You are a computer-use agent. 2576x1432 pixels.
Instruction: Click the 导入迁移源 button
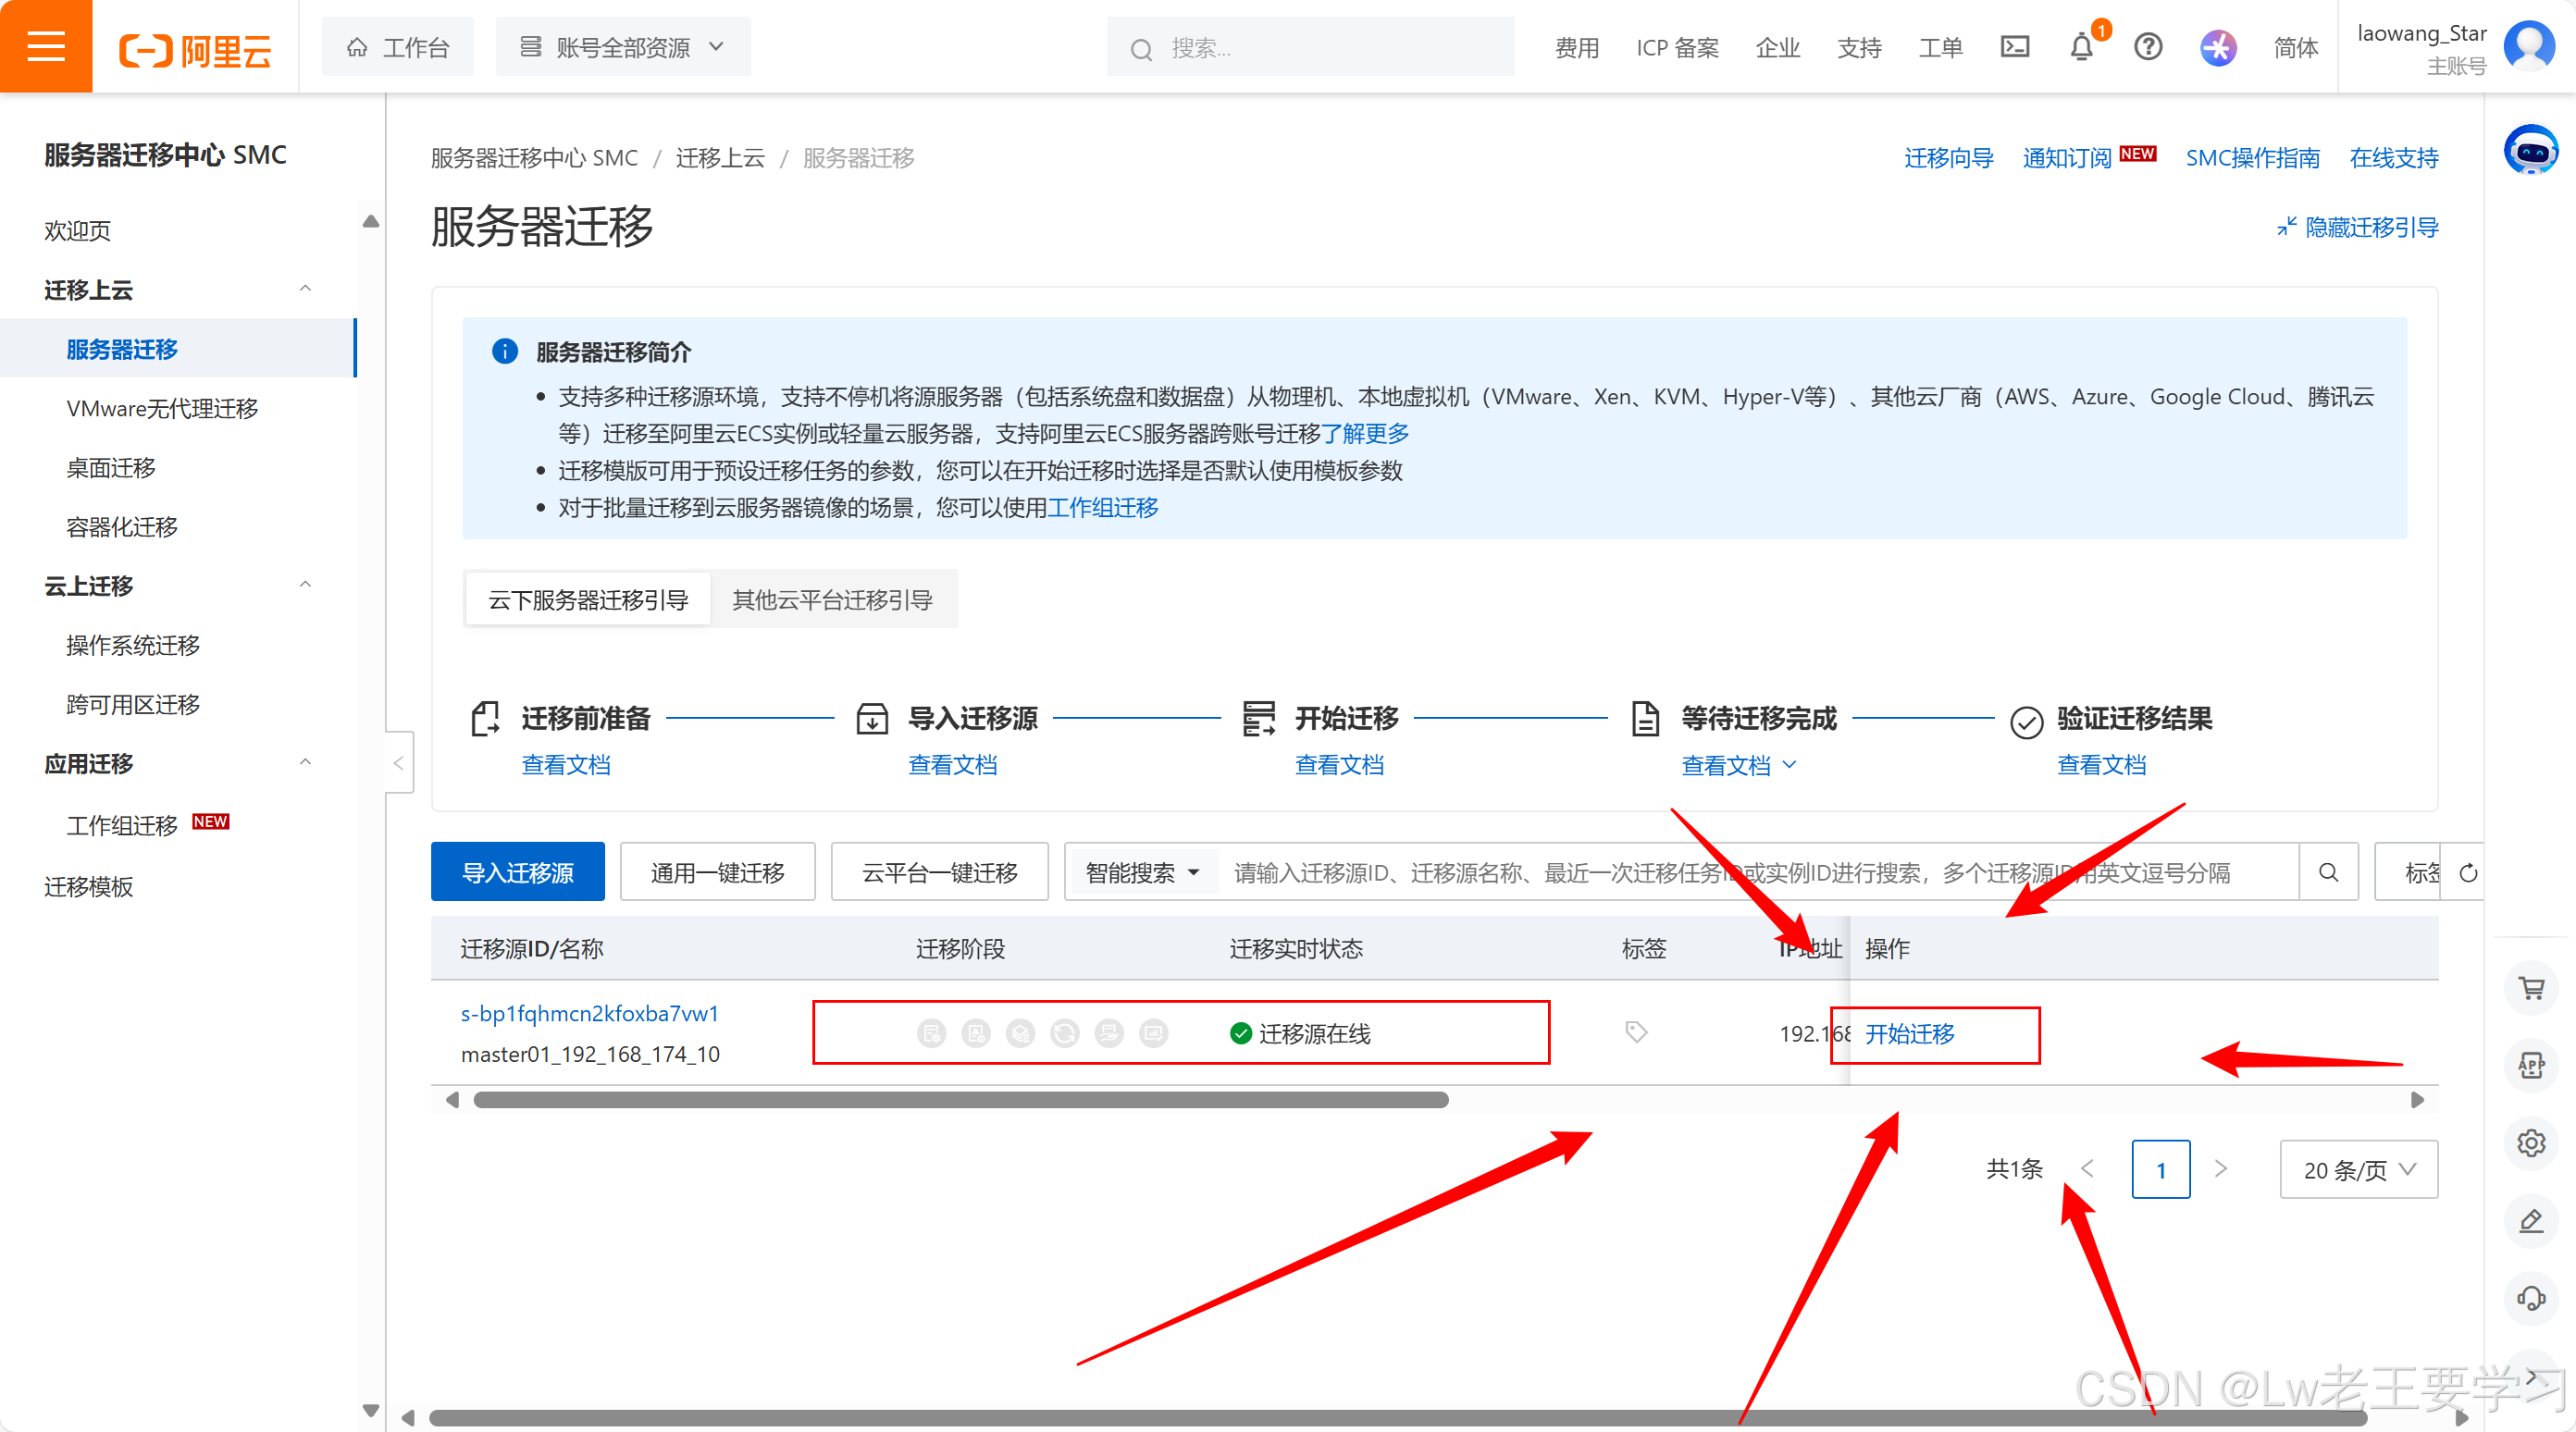tap(517, 872)
